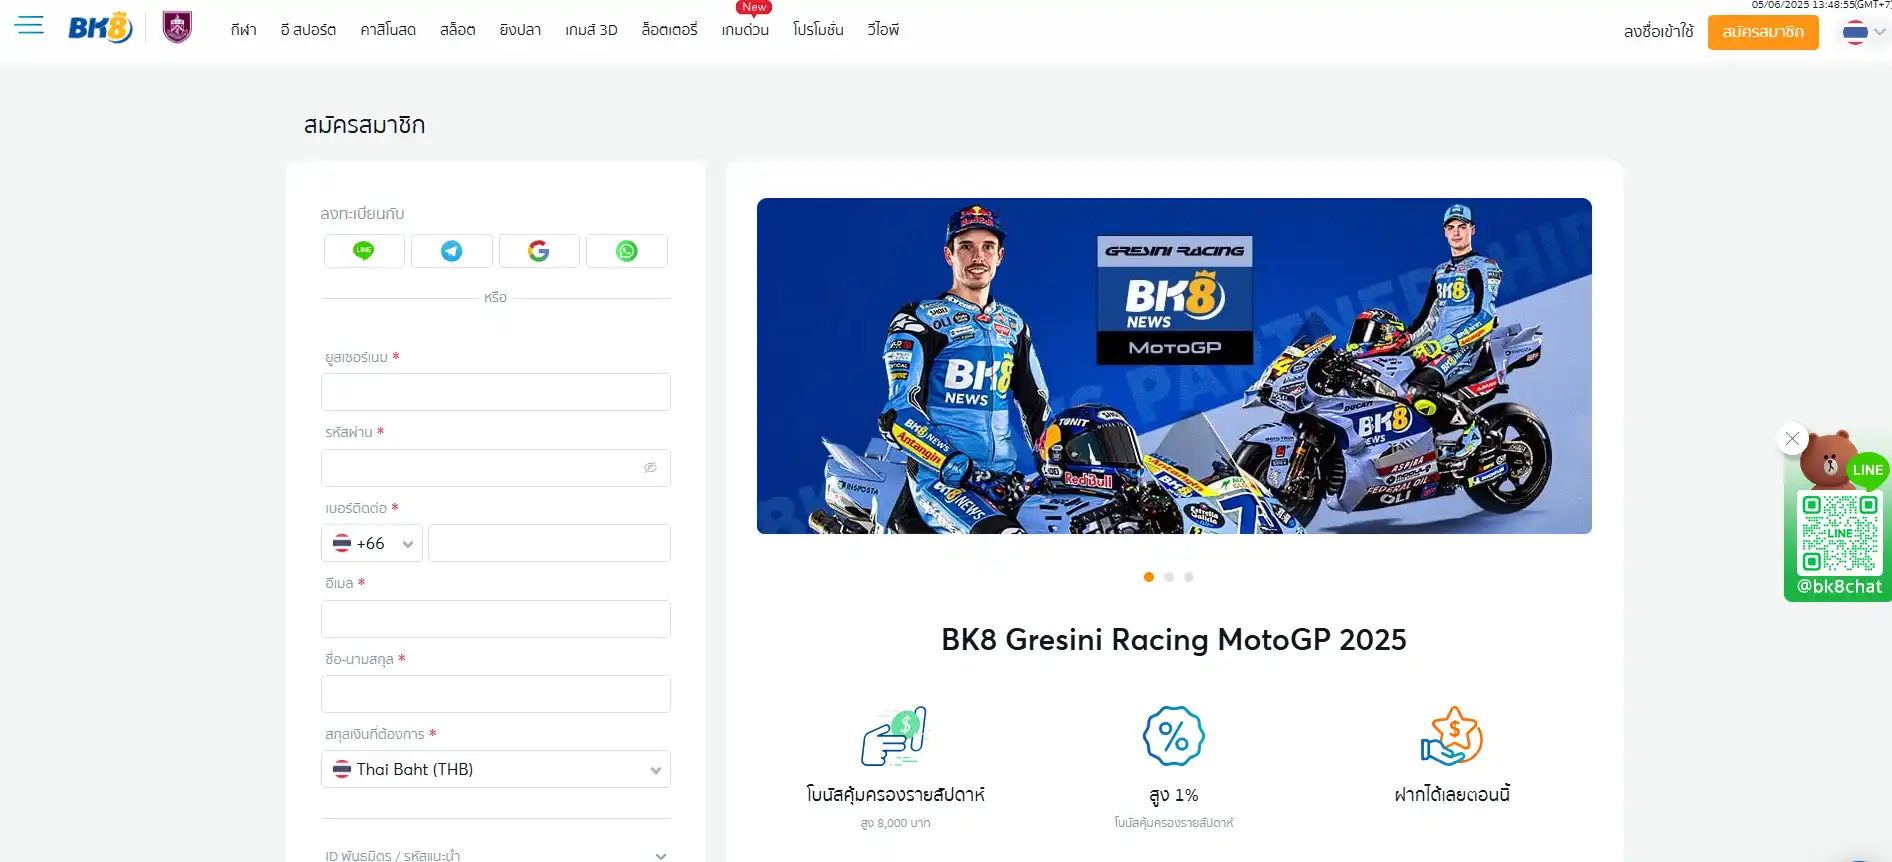Register with WhatsApp icon button
Image resolution: width=1892 pixels, height=862 pixels.
(627, 251)
